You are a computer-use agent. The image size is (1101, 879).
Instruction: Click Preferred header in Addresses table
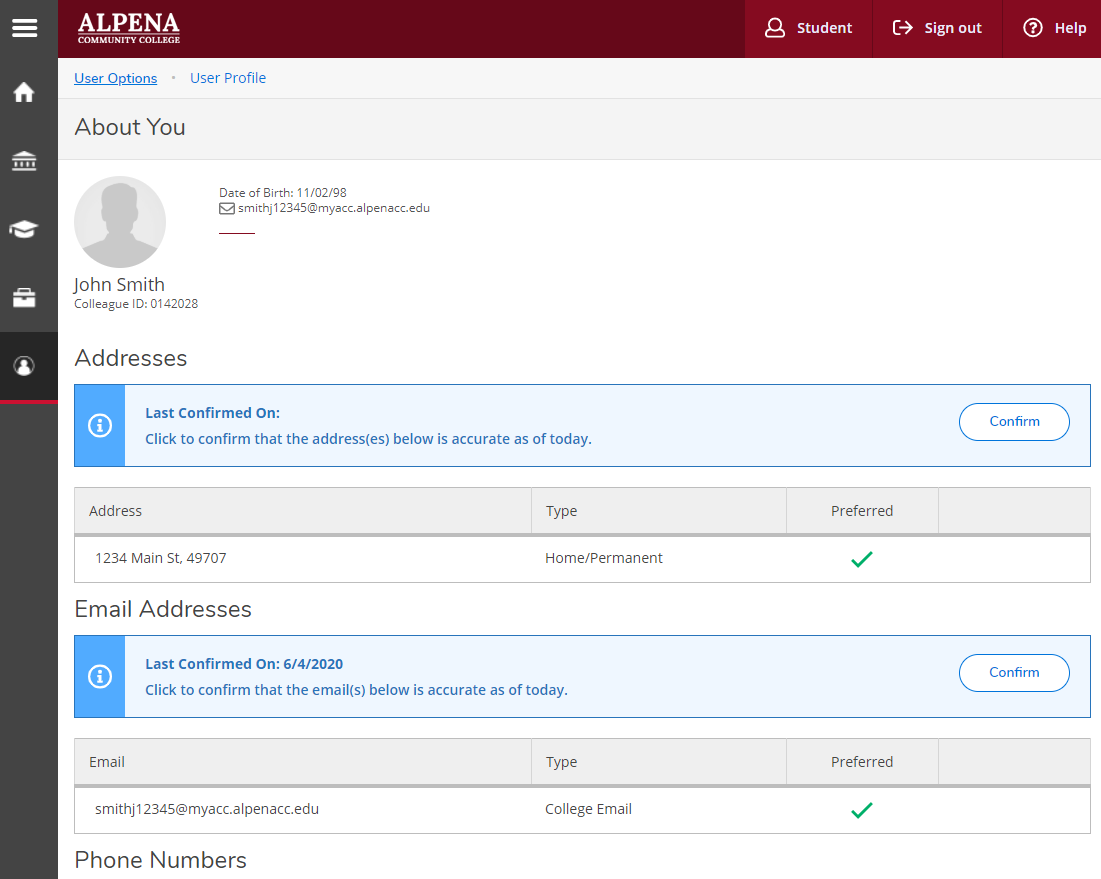coord(862,511)
